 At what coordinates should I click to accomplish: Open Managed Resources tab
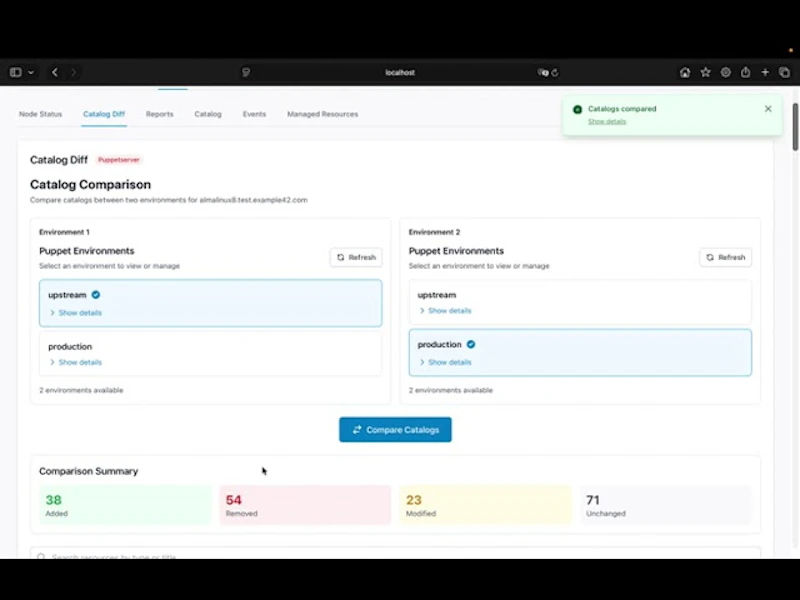(322, 114)
